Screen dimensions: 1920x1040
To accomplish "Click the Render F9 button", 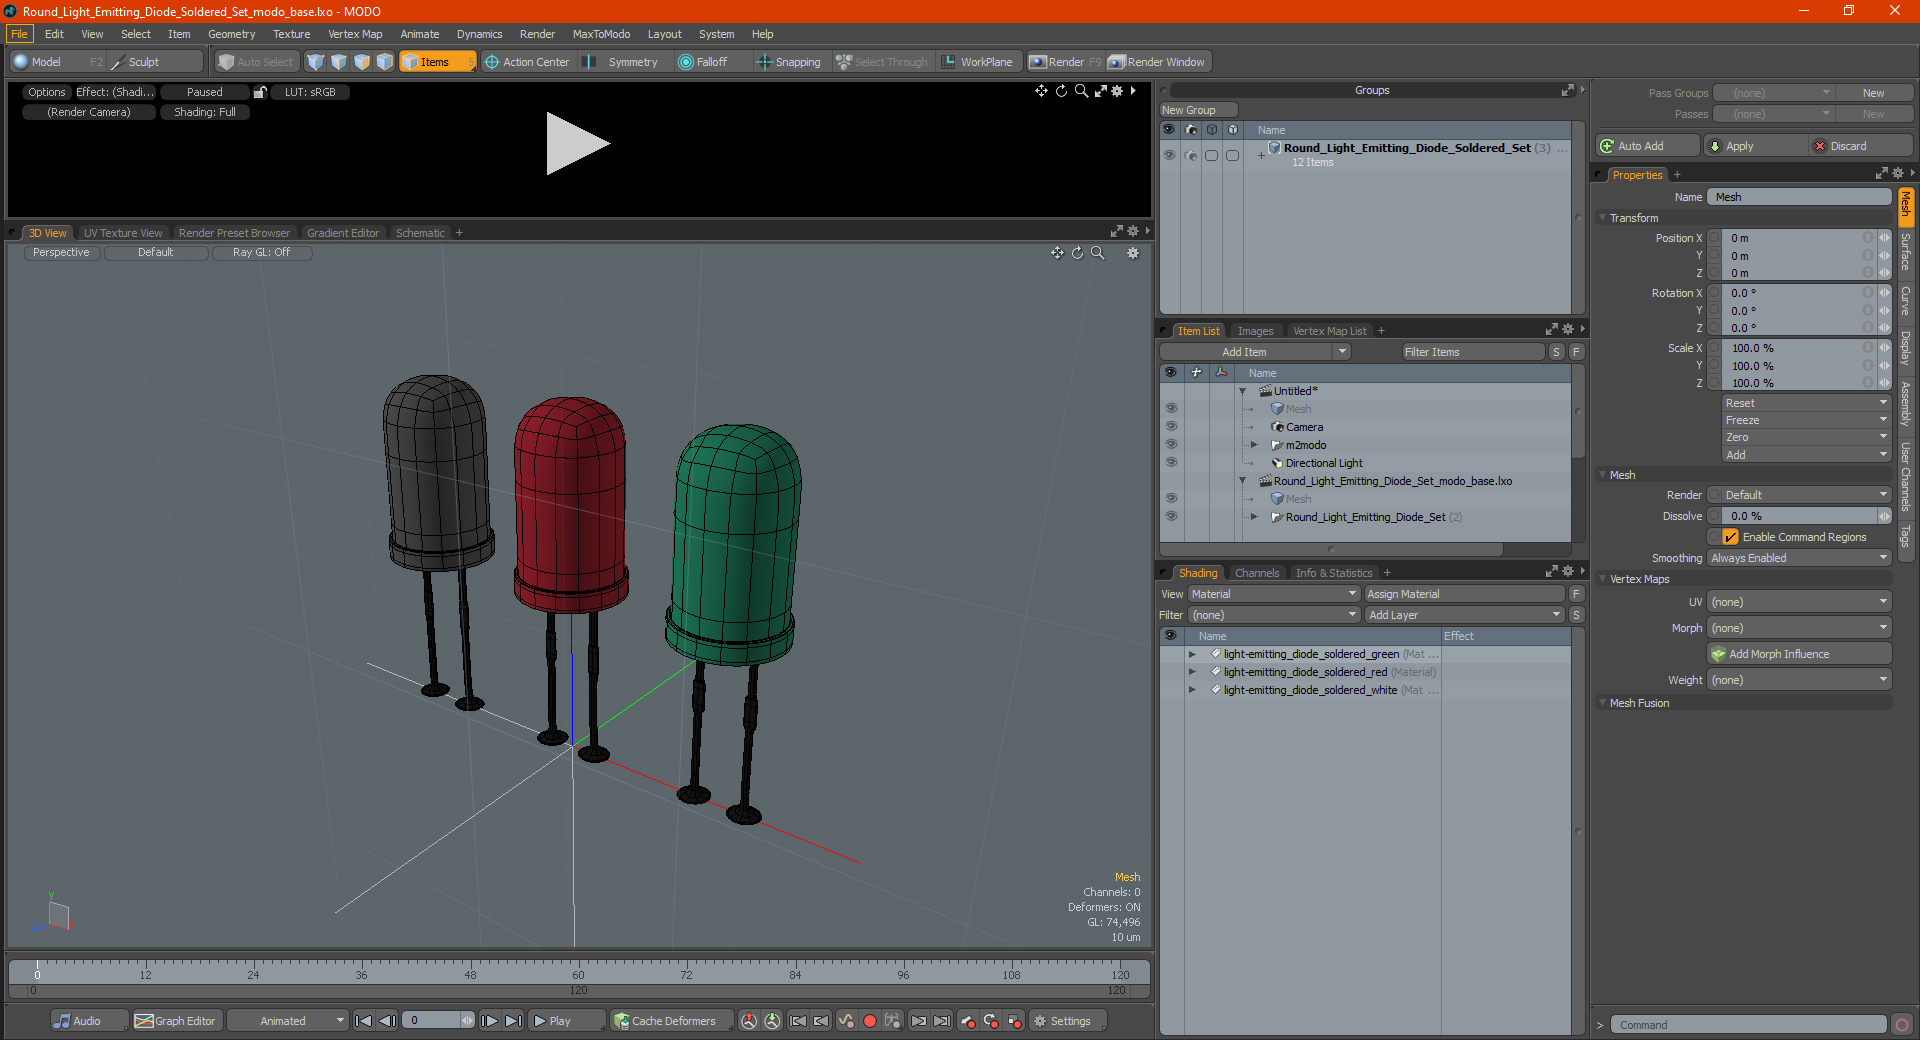I will tap(1066, 62).
